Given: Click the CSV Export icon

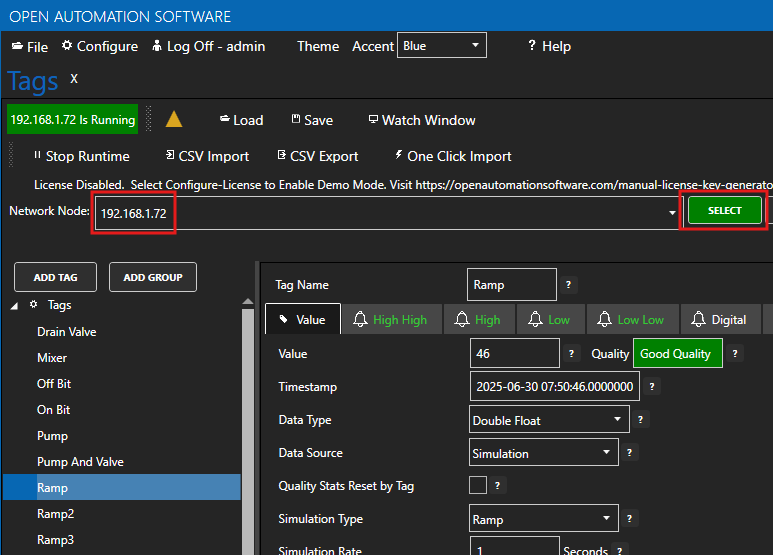Looking at the screenshot, I should pyautogui.click(x=281, y=155).
